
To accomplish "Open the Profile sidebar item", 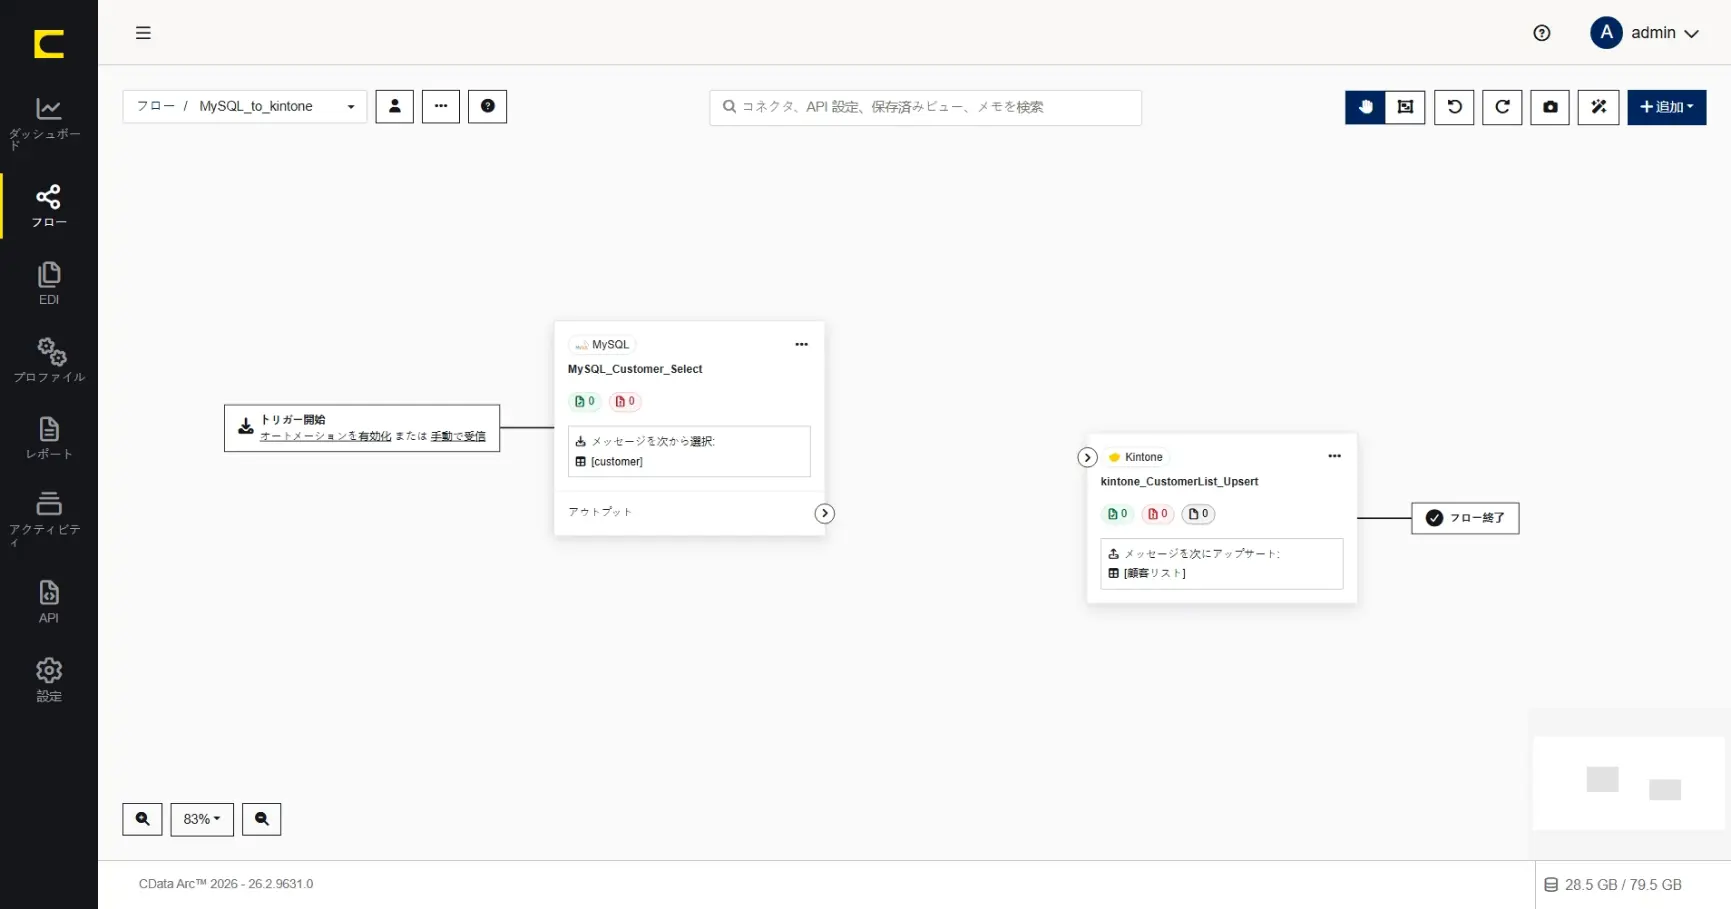I will pyautogui.click(x=48, y=360).
